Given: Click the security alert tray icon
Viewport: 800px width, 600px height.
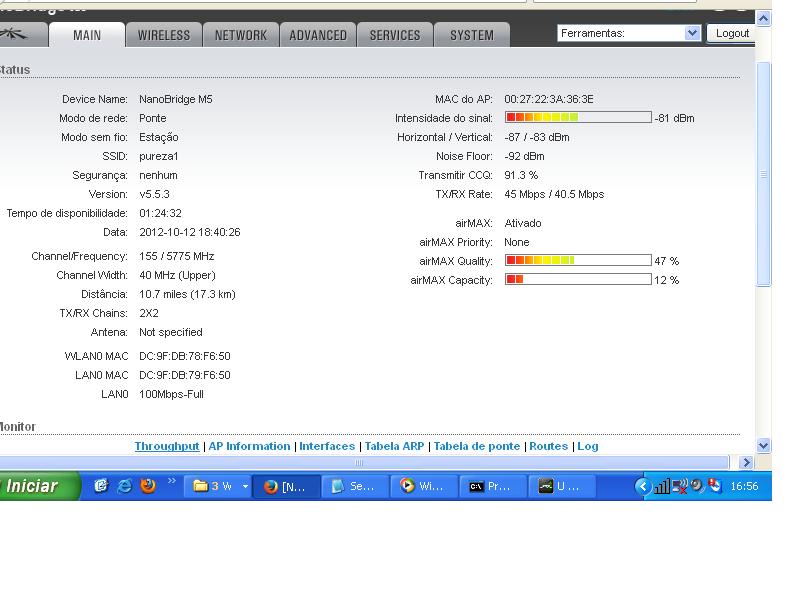Looking at the screenshot, I should pyautogui.click(x=715, y=486).
